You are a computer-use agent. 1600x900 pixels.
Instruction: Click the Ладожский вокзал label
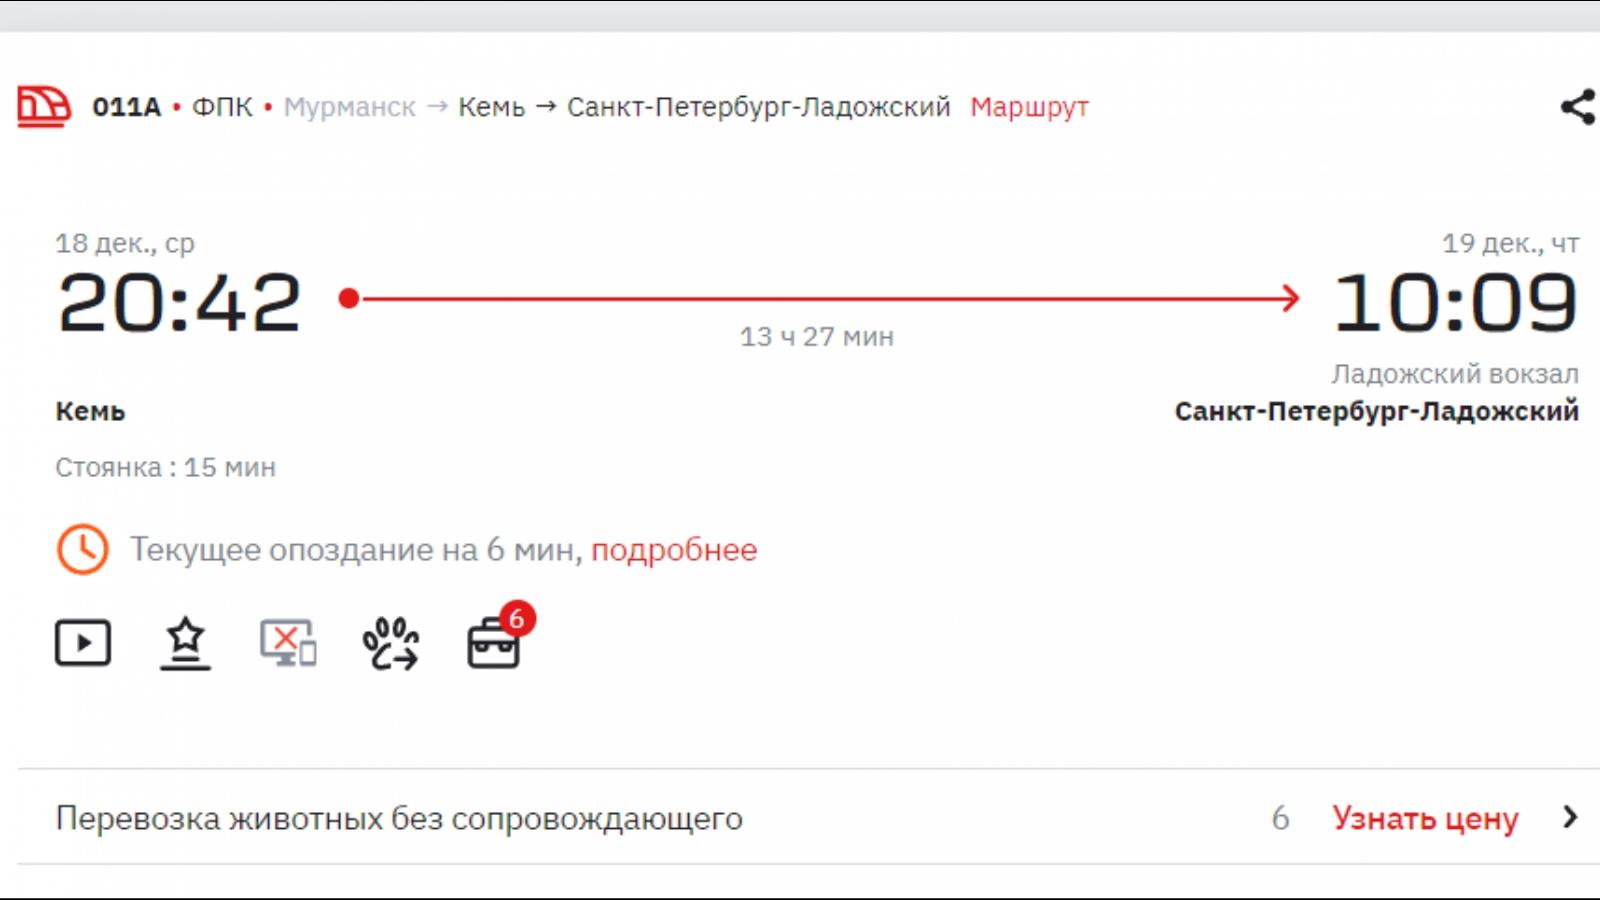click(x=1454, y=374)
